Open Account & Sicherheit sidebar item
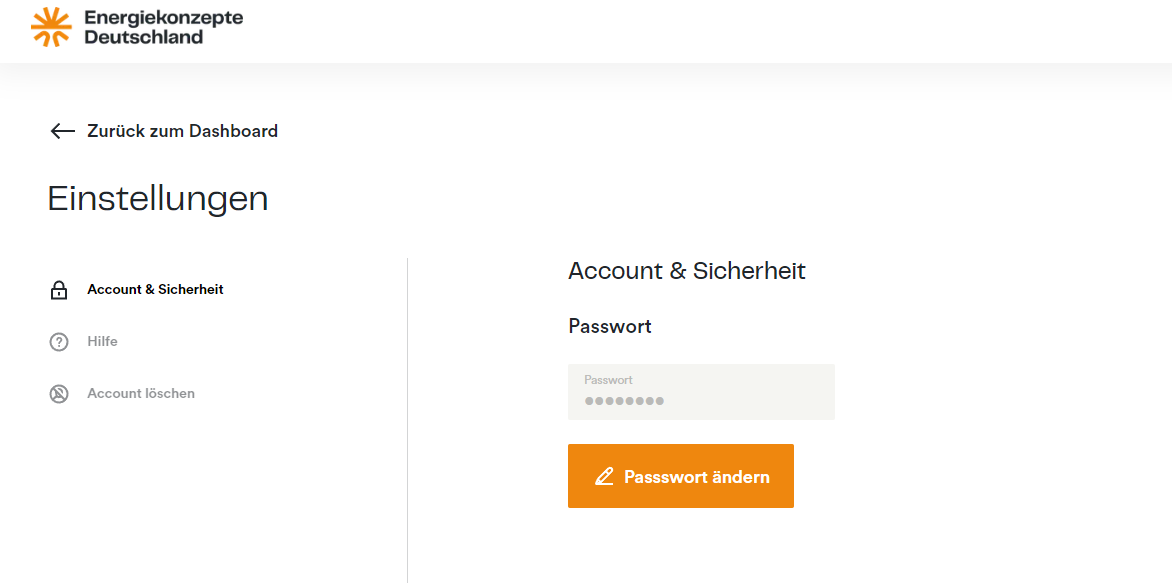Viewport: 1172px width, 583px height. pos(155,289)
